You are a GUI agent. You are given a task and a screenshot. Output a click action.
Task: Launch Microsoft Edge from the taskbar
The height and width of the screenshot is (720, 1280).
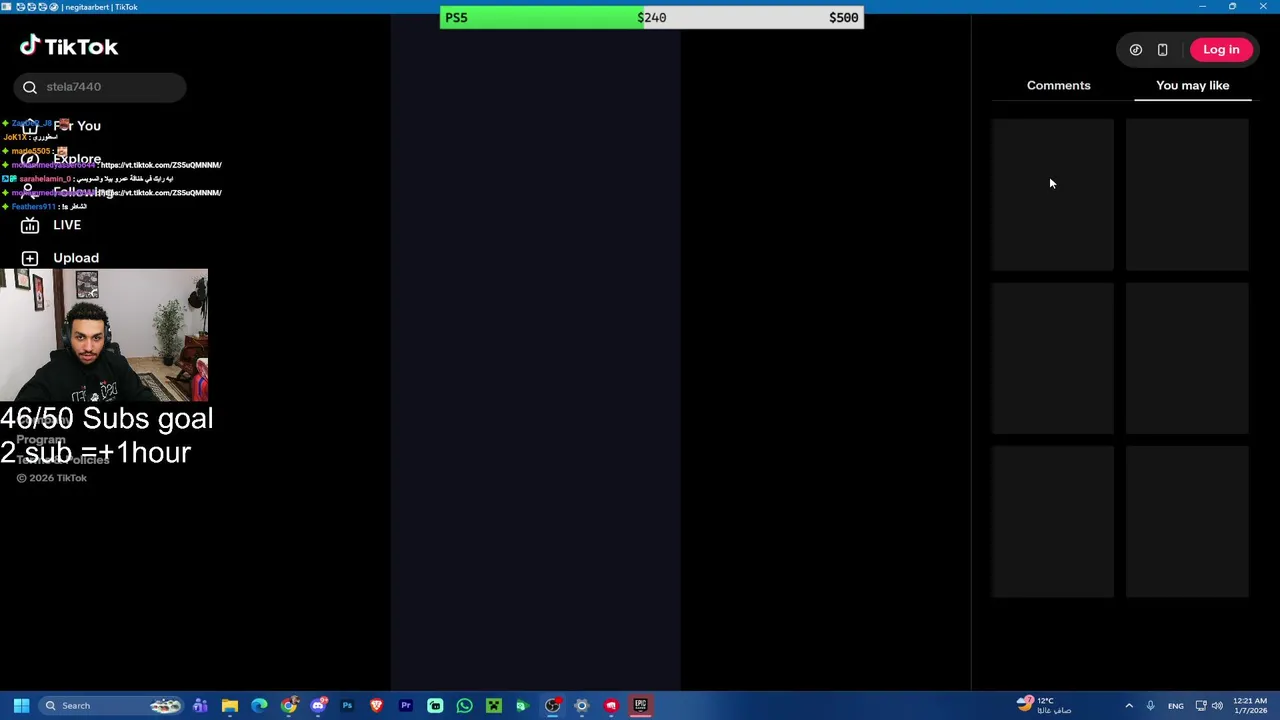pos(259,706)
